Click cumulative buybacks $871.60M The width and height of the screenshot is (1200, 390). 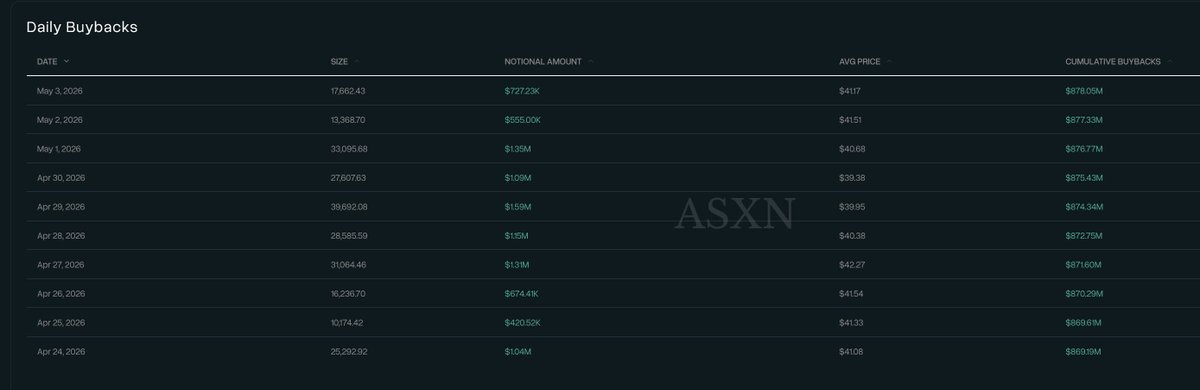pyautogui.click(x=1084, y=265)
